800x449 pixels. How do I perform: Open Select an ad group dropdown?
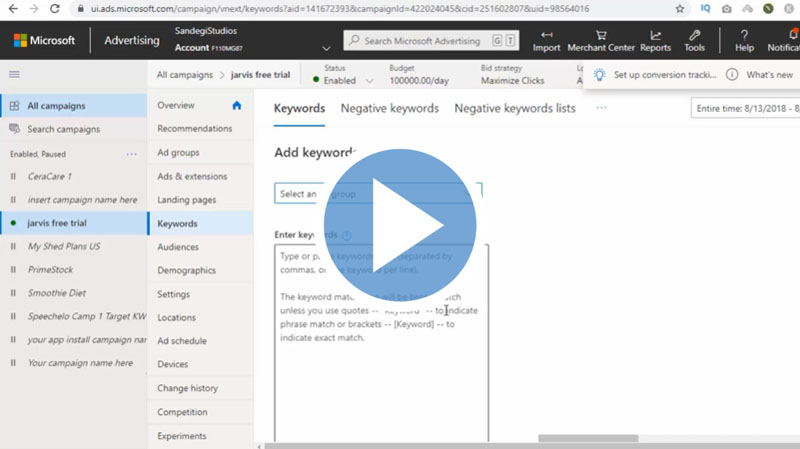click(x=378, y=193)
